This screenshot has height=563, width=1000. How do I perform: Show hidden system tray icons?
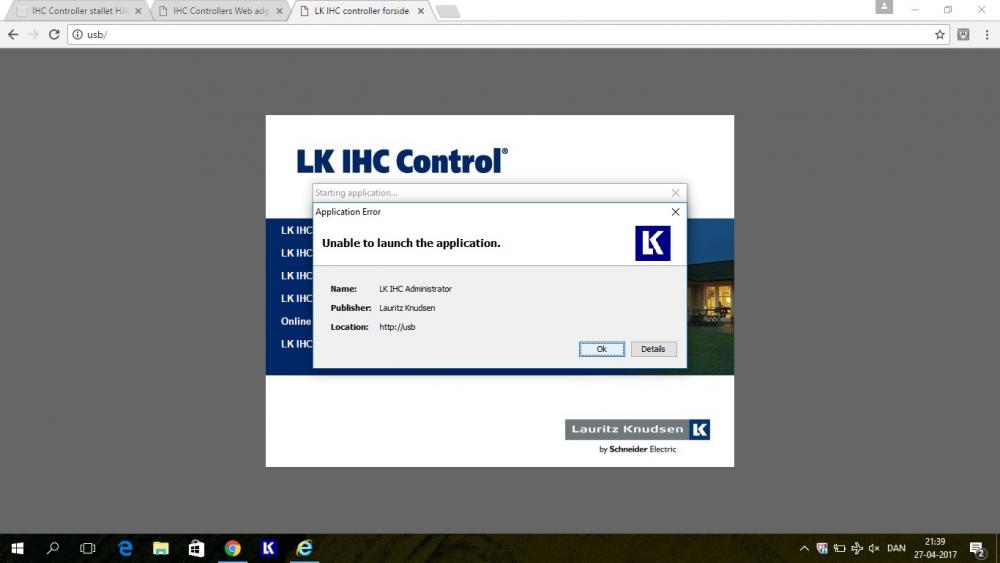coord(804,548)
